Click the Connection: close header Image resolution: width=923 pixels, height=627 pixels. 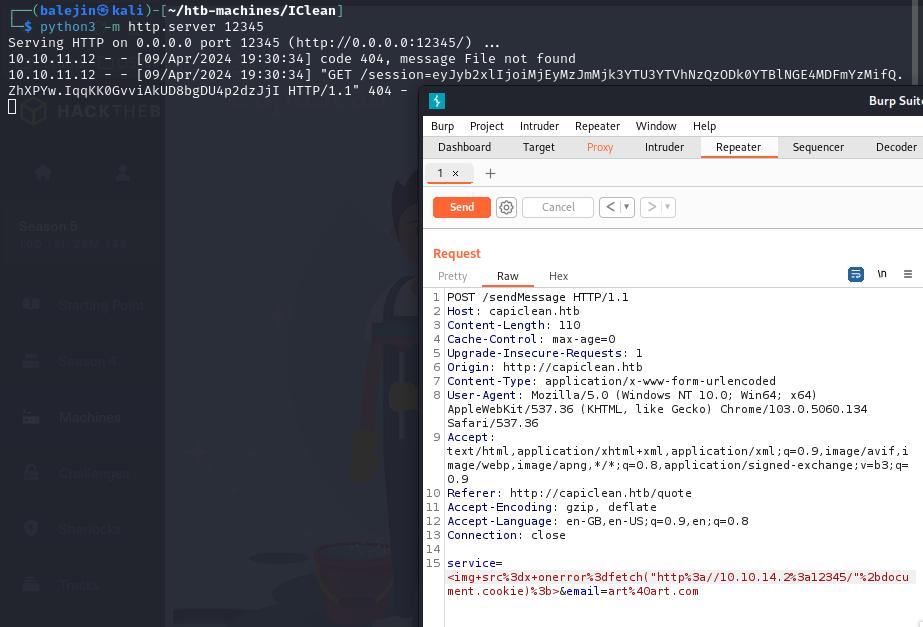point(506,535)
